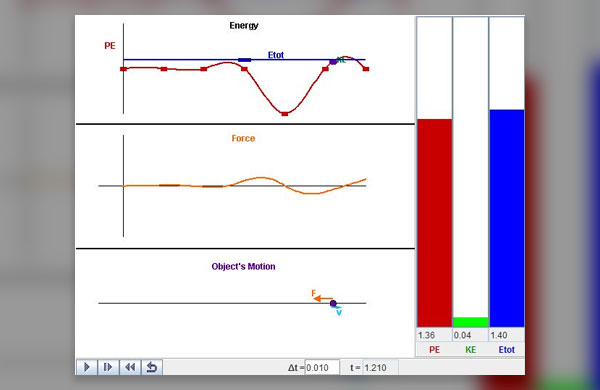
Task: Select the rightmost red PE control point
Action: (x=366, y=69)
